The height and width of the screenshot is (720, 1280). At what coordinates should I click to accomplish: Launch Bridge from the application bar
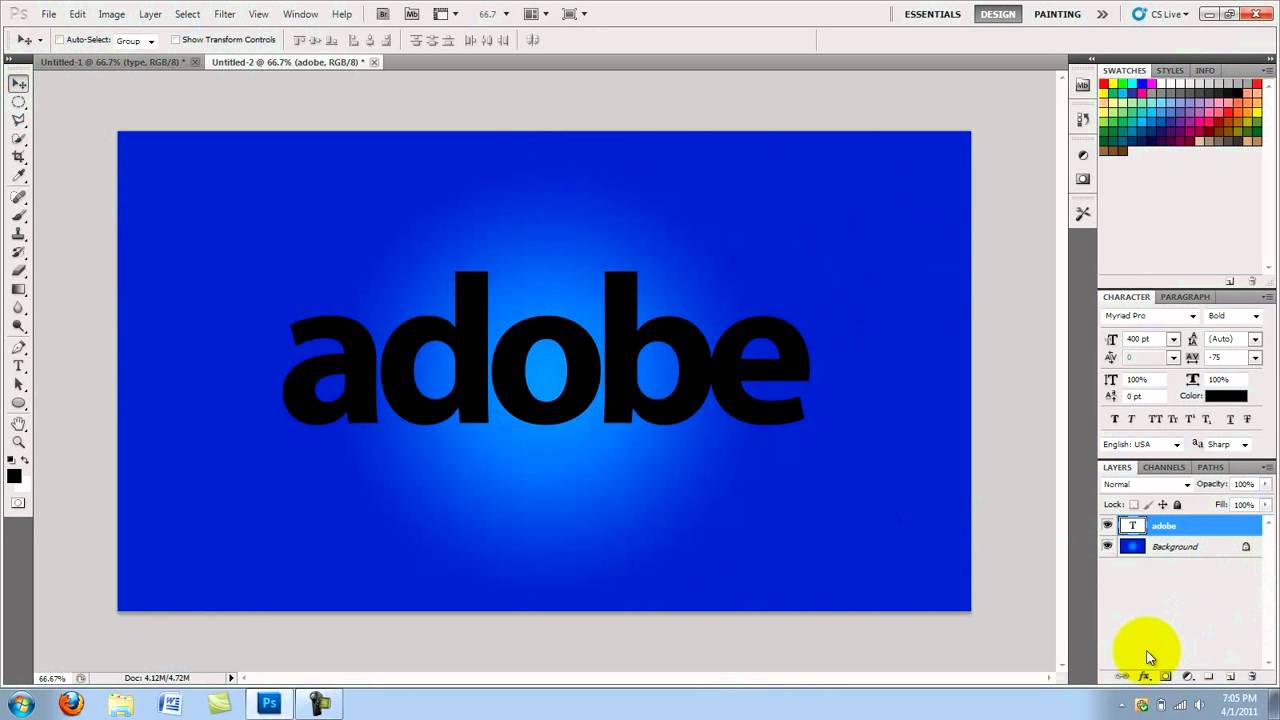click(383, 14)
